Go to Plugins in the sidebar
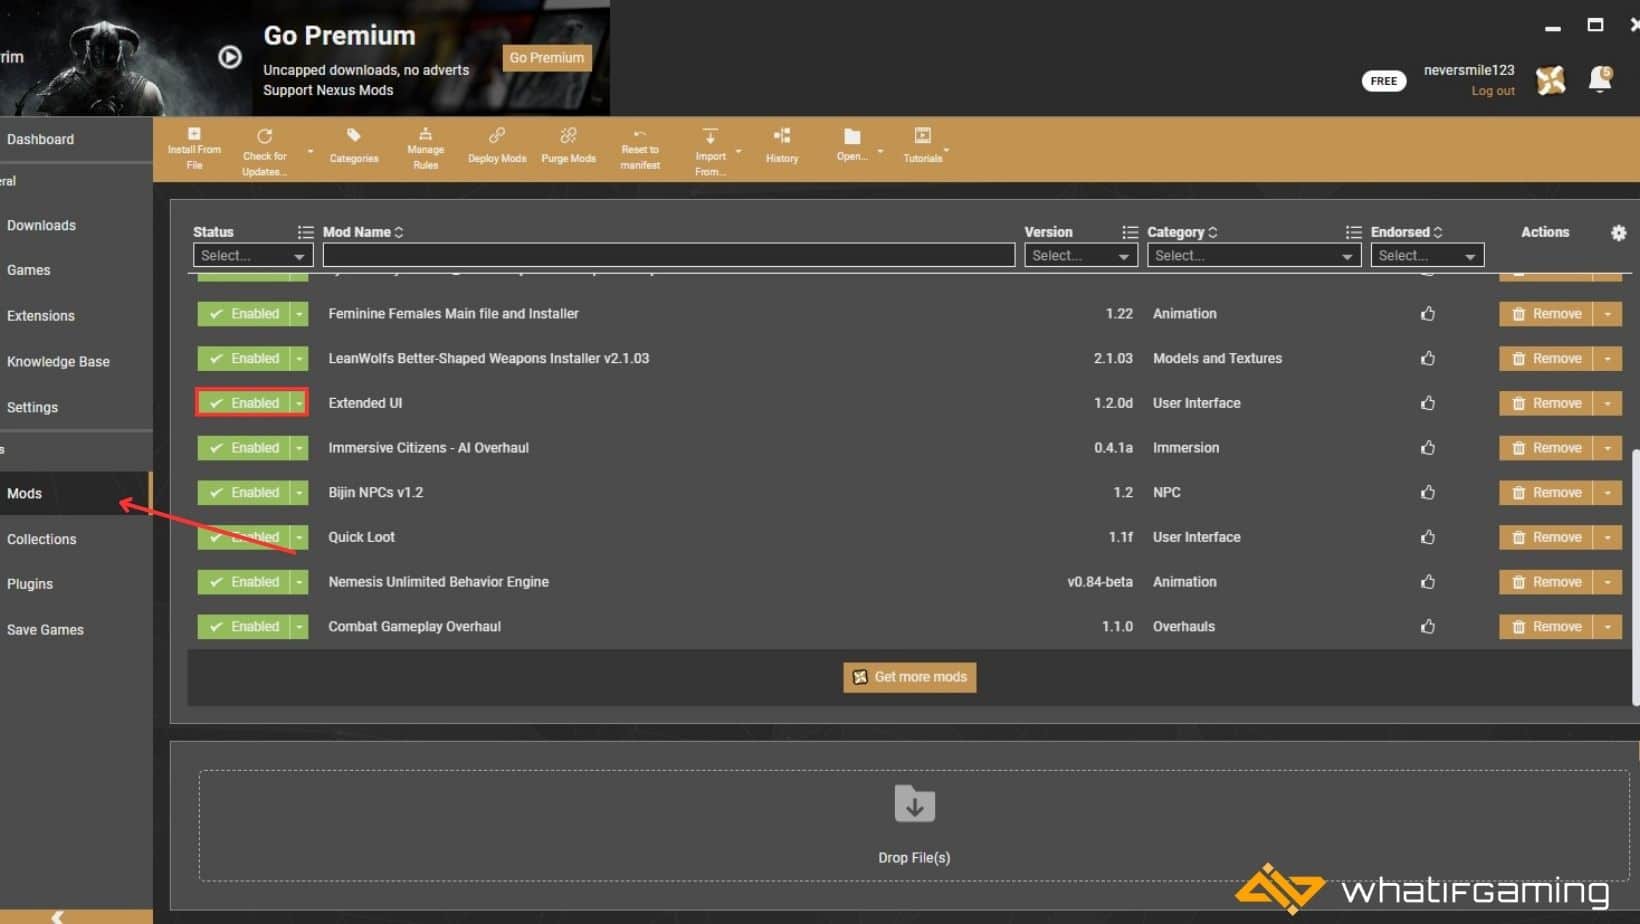 (30, 584)
